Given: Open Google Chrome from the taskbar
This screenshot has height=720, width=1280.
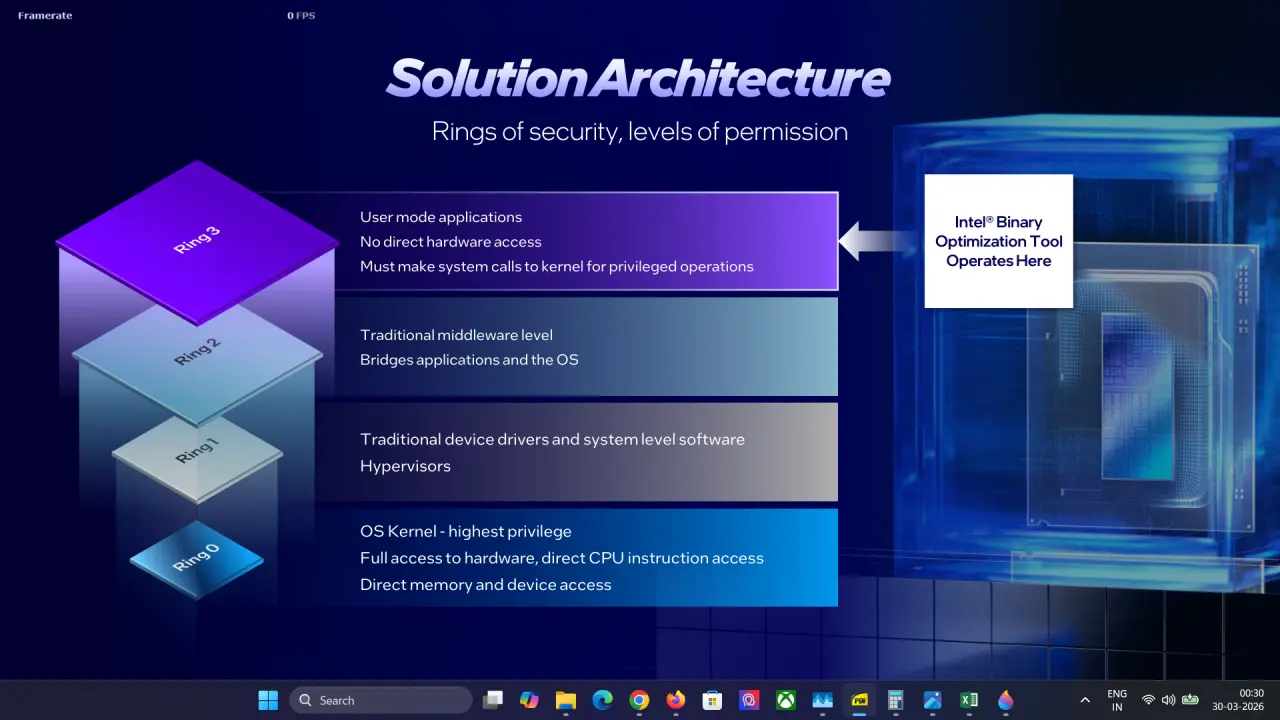Looking at the screenshot, I should 639,700.
